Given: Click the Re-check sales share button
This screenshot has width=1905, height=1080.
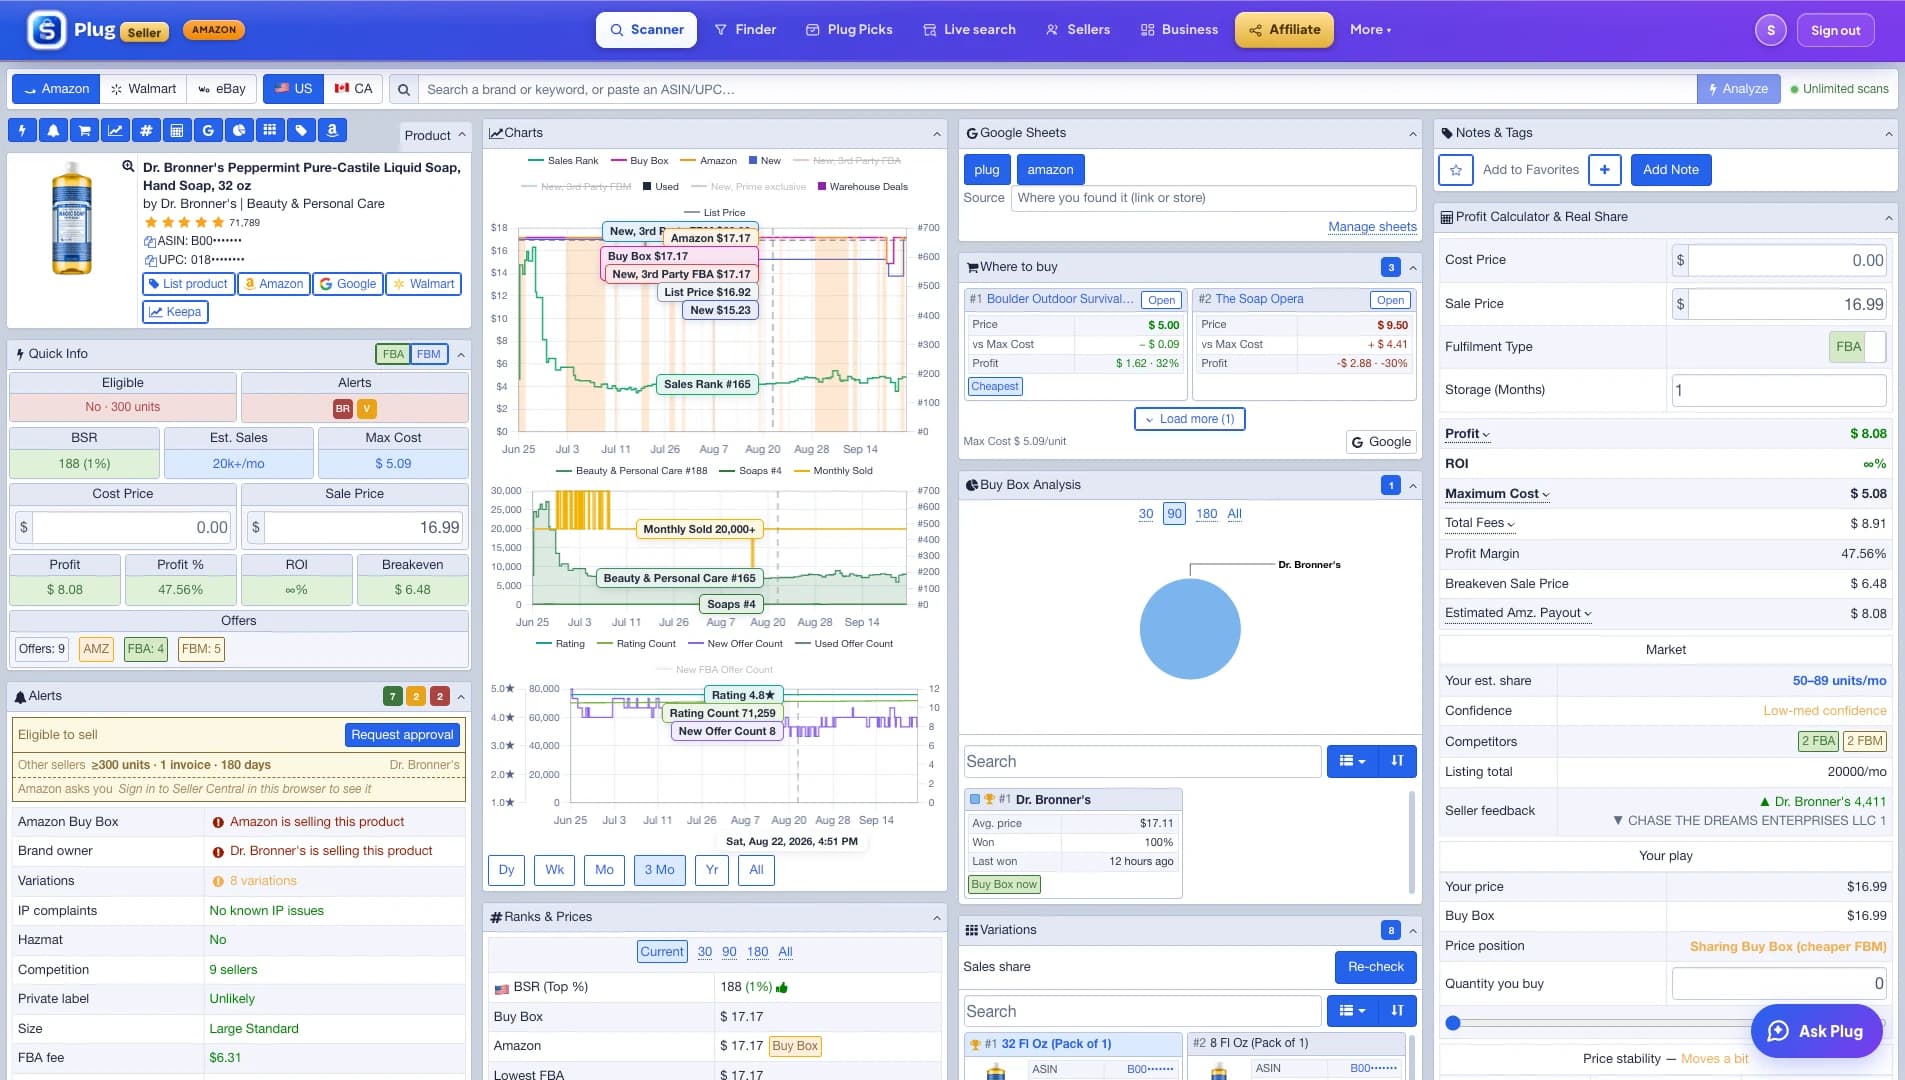Looking at the screenshot, I should click(x=1375, y=967).
